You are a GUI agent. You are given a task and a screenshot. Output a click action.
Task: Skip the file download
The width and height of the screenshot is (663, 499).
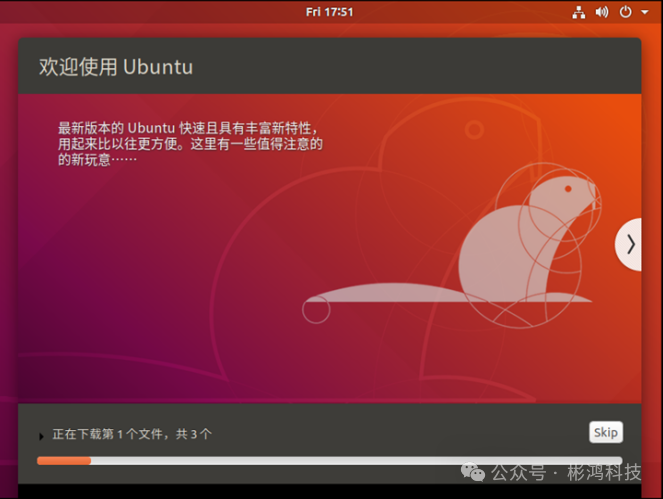click(x=605, y=432)
